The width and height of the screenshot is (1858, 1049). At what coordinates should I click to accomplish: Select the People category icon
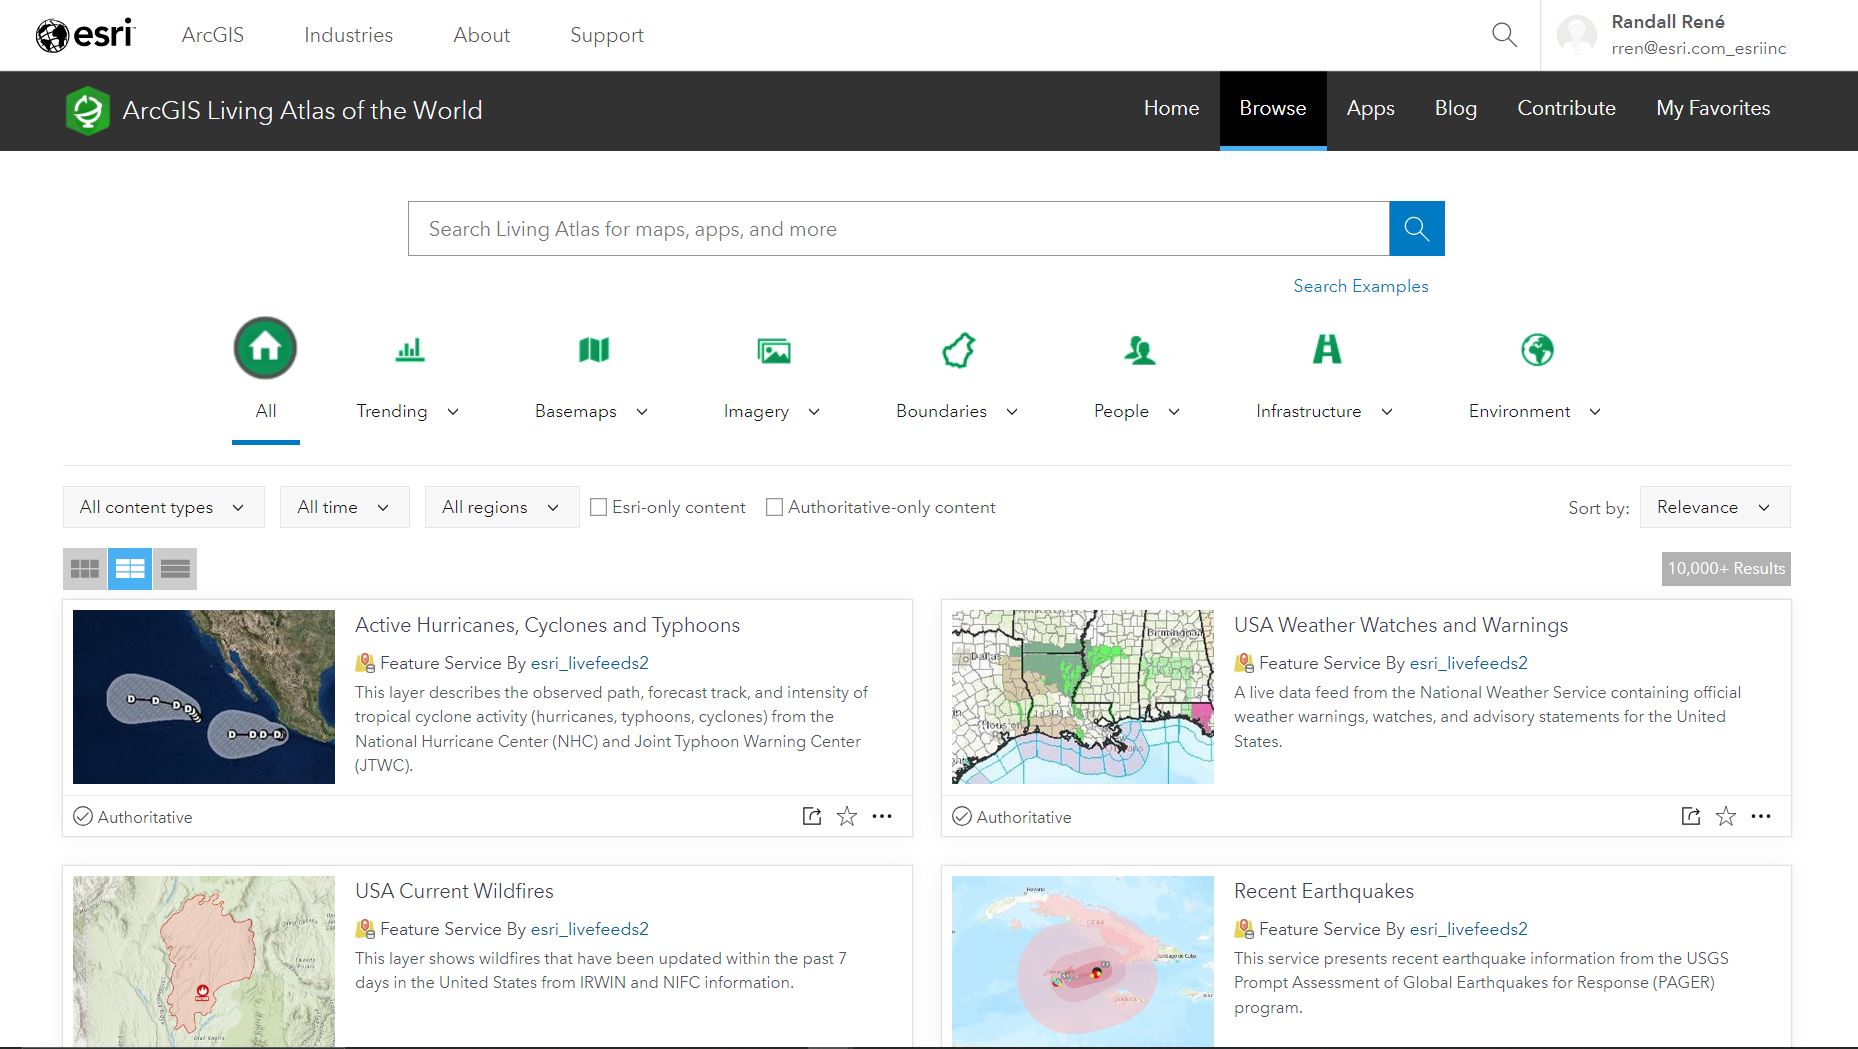coord(1140,350)
